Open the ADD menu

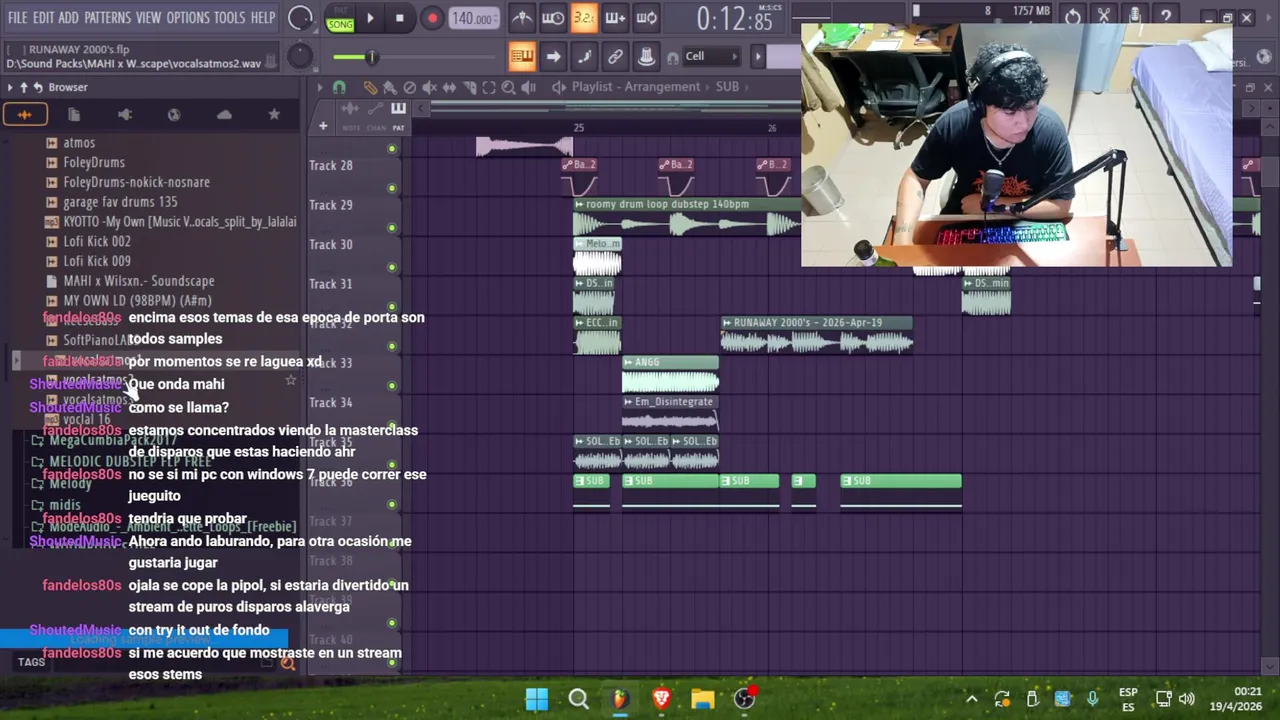coord(68,18)
